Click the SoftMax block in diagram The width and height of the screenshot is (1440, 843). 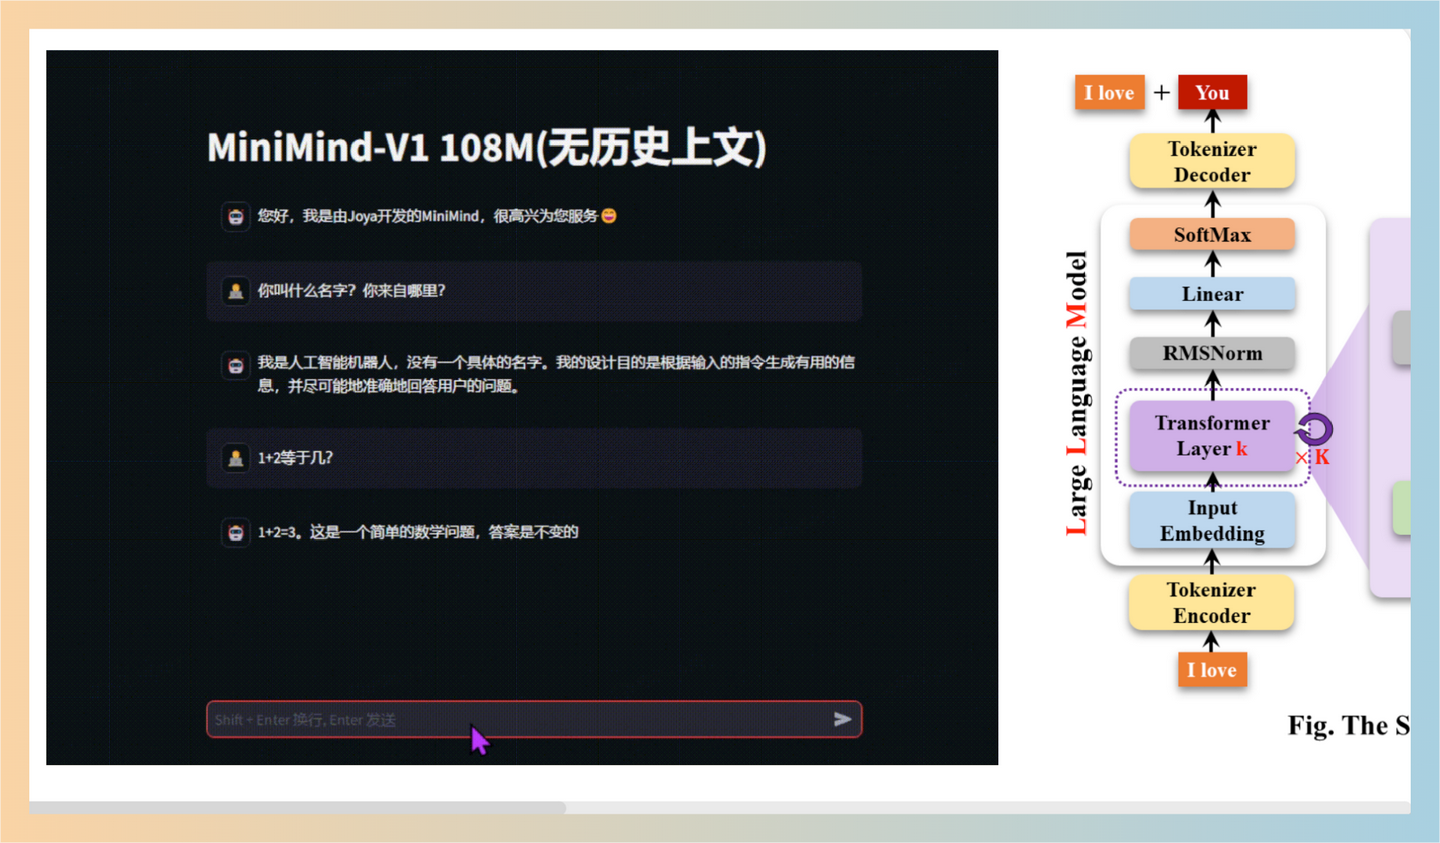pos(1212,234)
